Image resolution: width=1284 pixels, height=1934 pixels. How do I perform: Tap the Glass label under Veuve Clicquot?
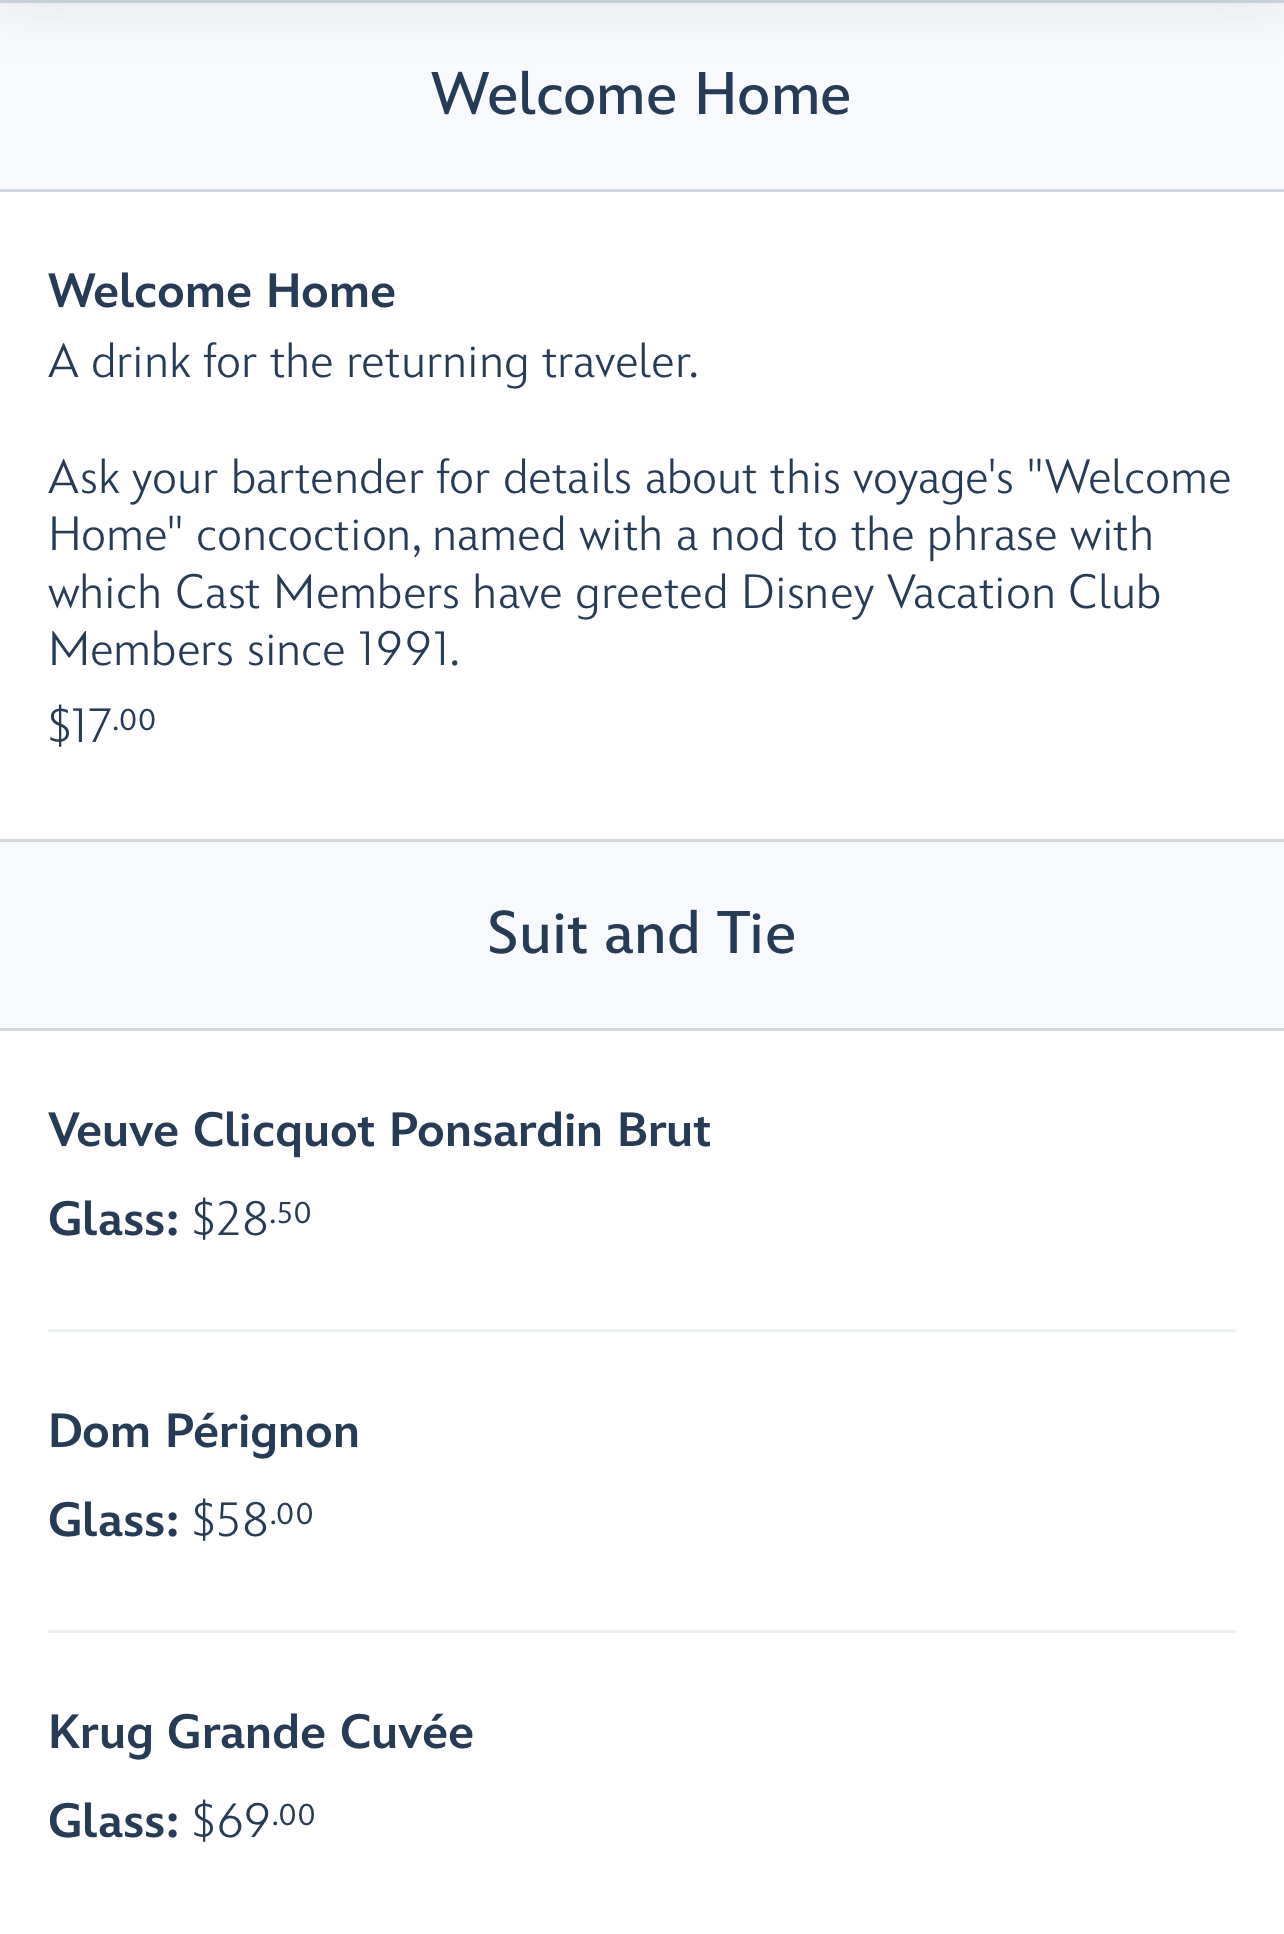click(113, 1220)
